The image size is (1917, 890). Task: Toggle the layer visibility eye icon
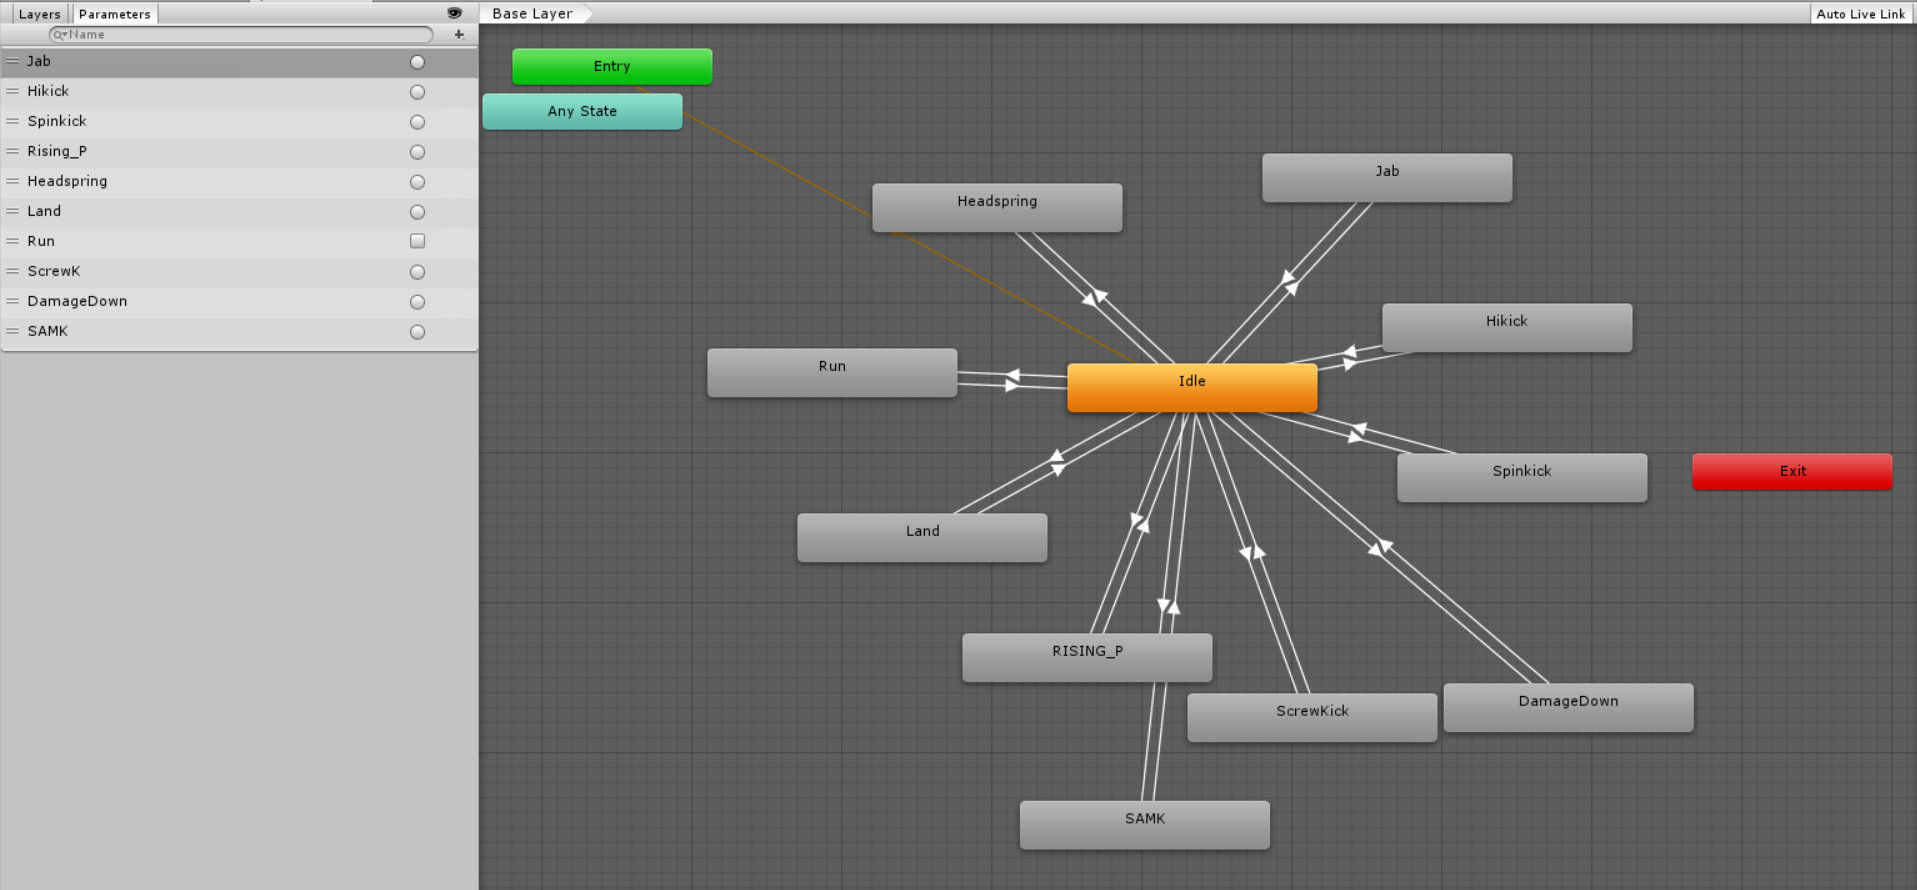454,13
